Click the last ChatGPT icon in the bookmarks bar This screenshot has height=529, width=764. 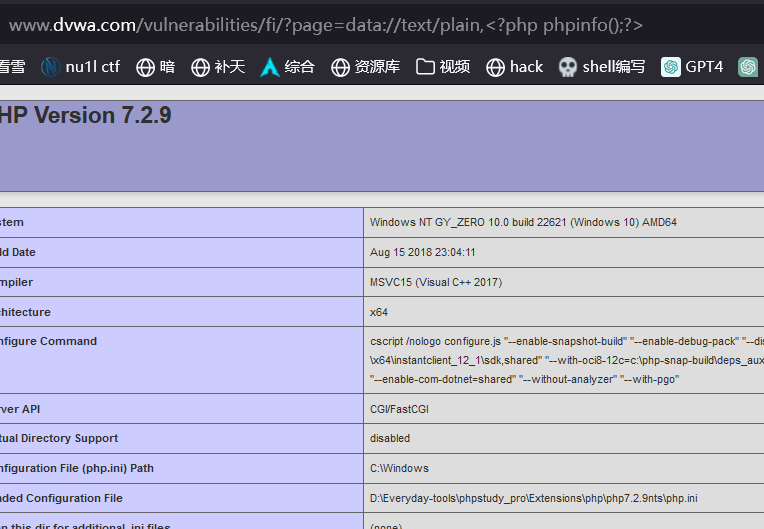click(x=748, y=67)
